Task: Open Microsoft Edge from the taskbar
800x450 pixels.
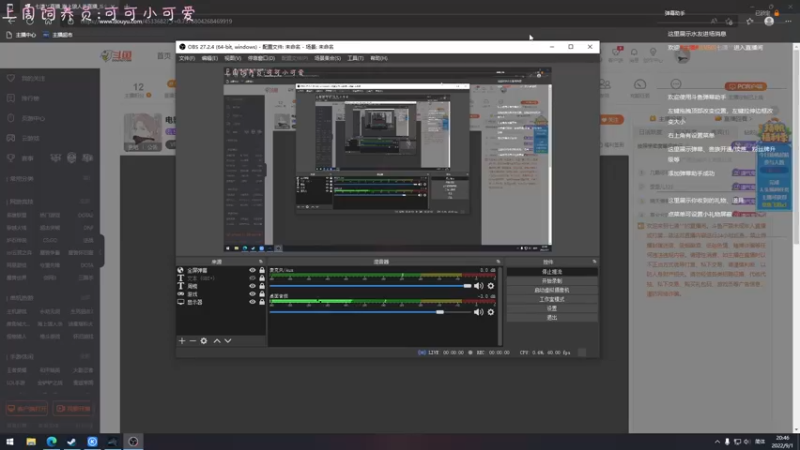Action: pos(52,441)
